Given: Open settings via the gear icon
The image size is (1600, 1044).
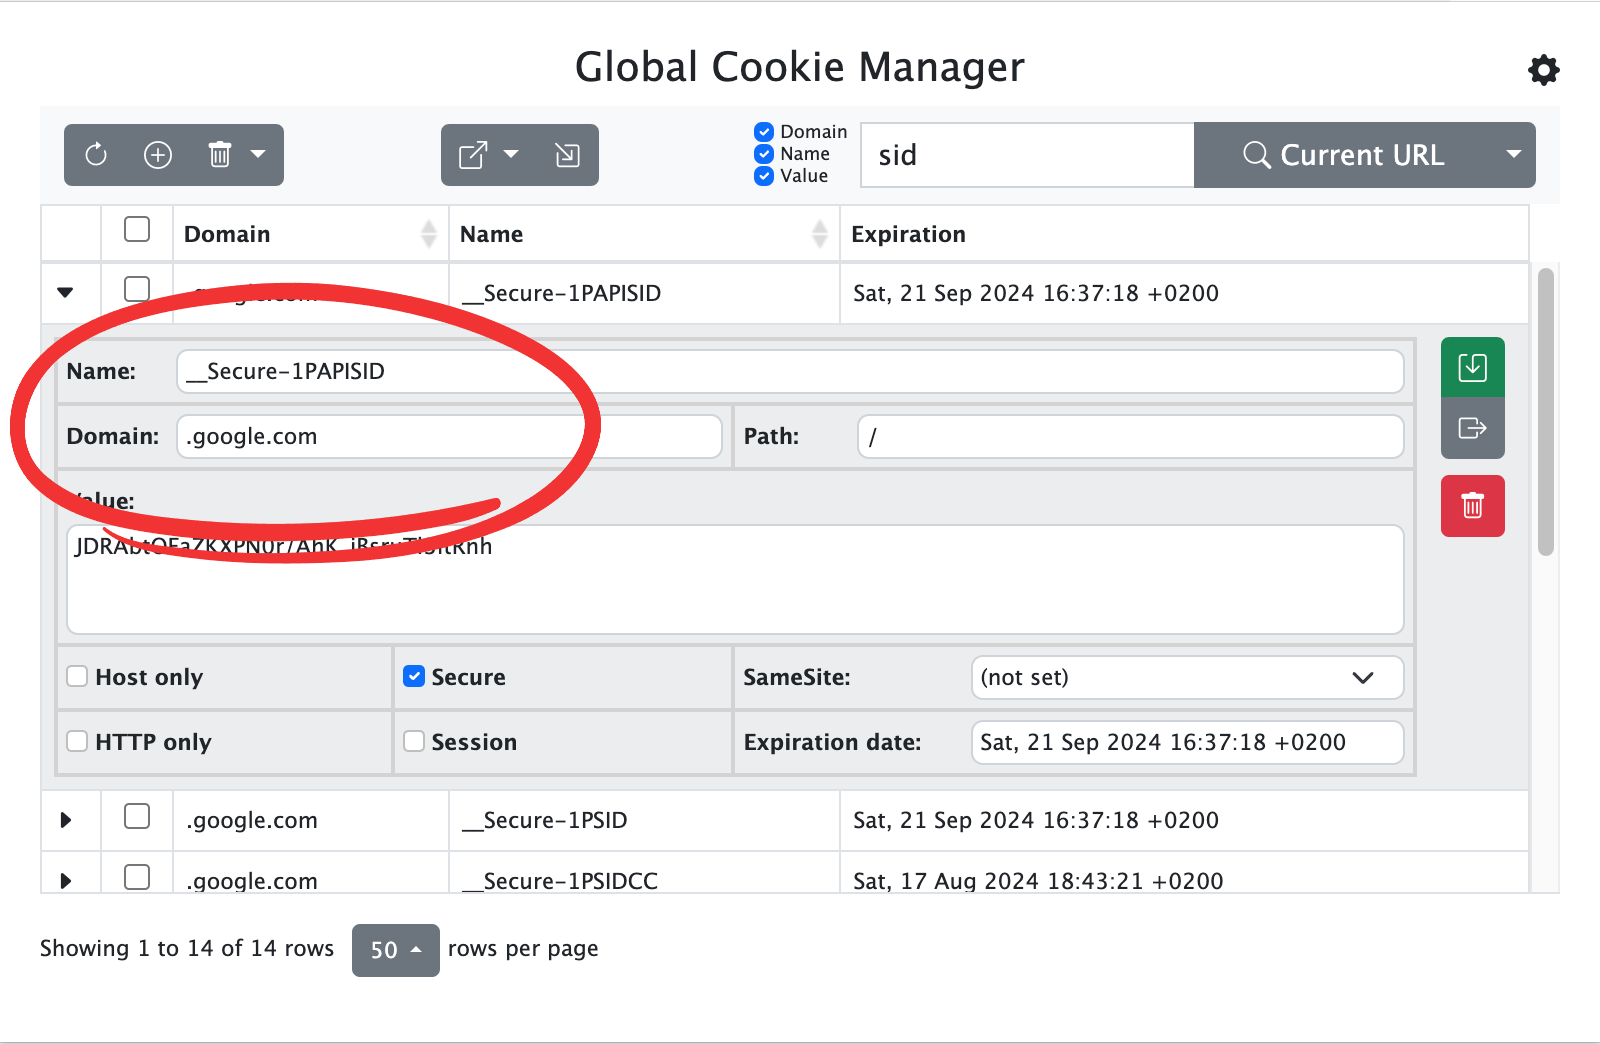Looking at the screenshot, I should point(1543,70).
